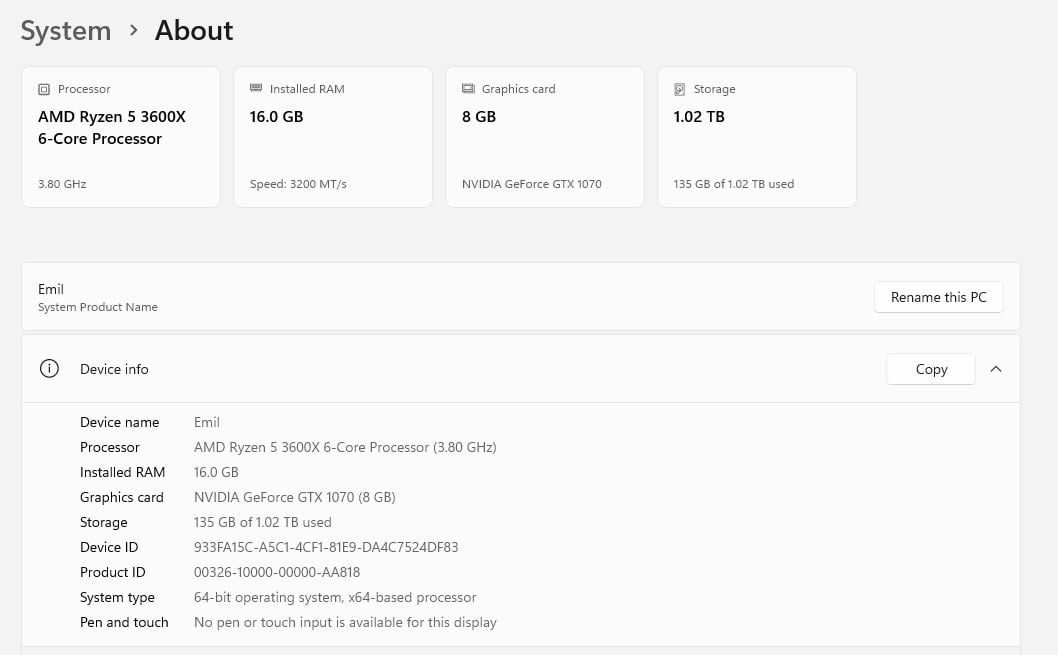
Task: Click the Device name value 'Emil'
Action: coord(206,422)
